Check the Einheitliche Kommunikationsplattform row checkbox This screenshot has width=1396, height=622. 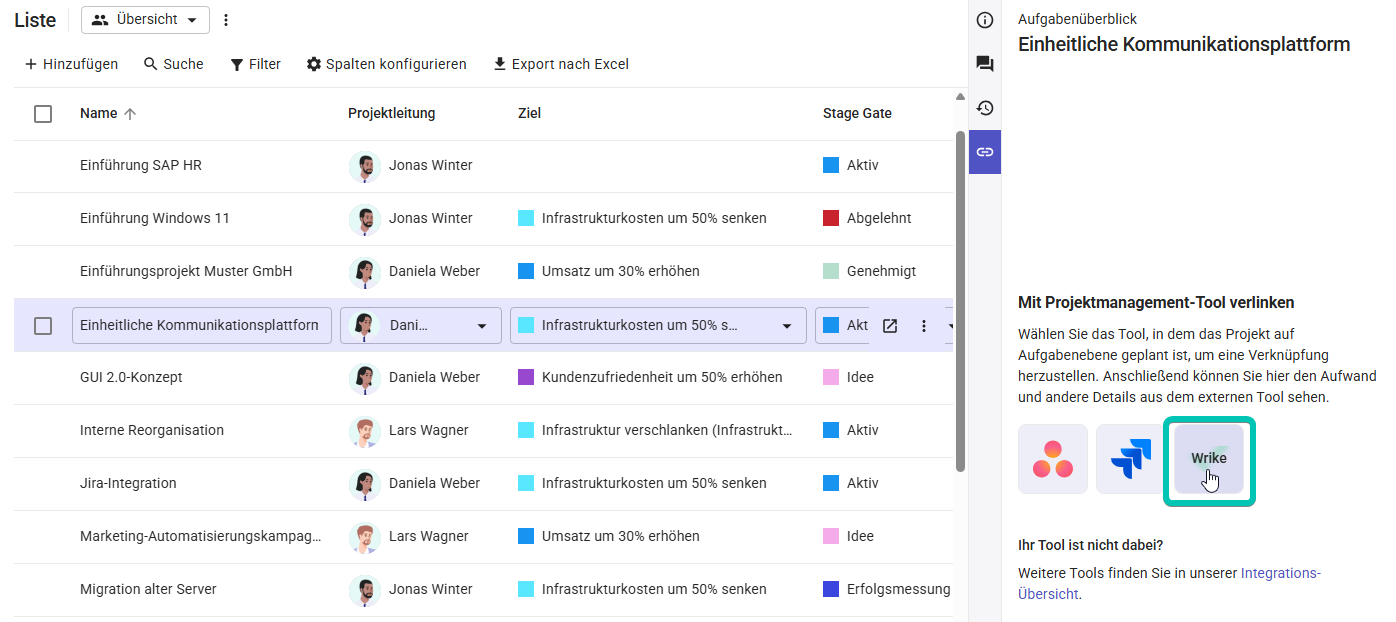pyautogui.click(x=43, y=326)
